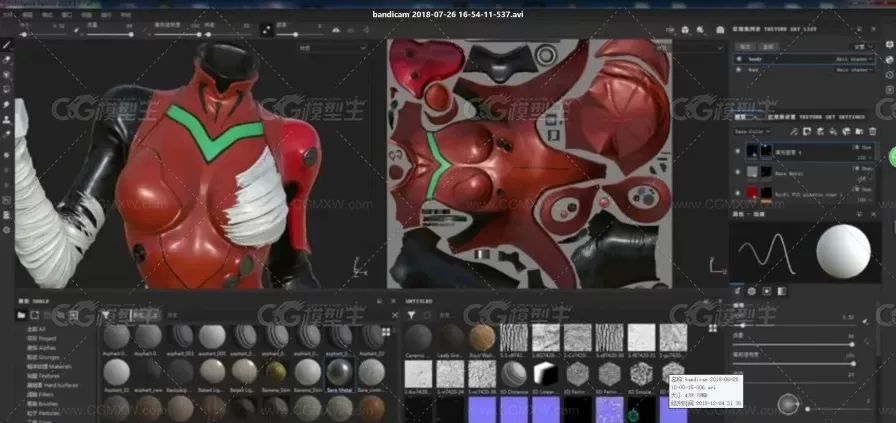Hide the Scifi PVC plastic layer
The height and width of the screenshot is (423, 896).
coord(738,192)
